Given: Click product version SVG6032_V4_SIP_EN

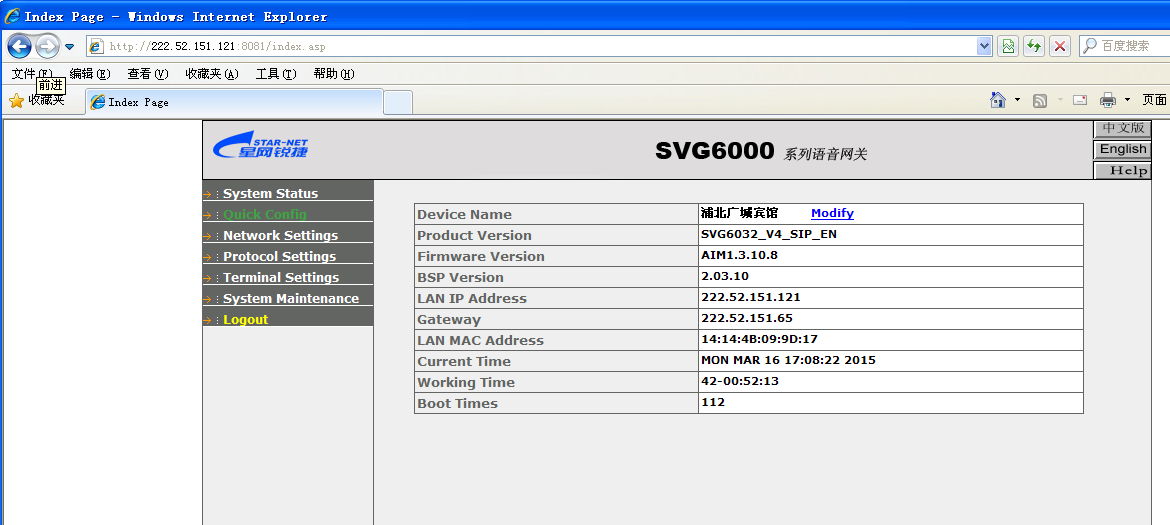Looking at the screenshot, I should tap(769, 234).
